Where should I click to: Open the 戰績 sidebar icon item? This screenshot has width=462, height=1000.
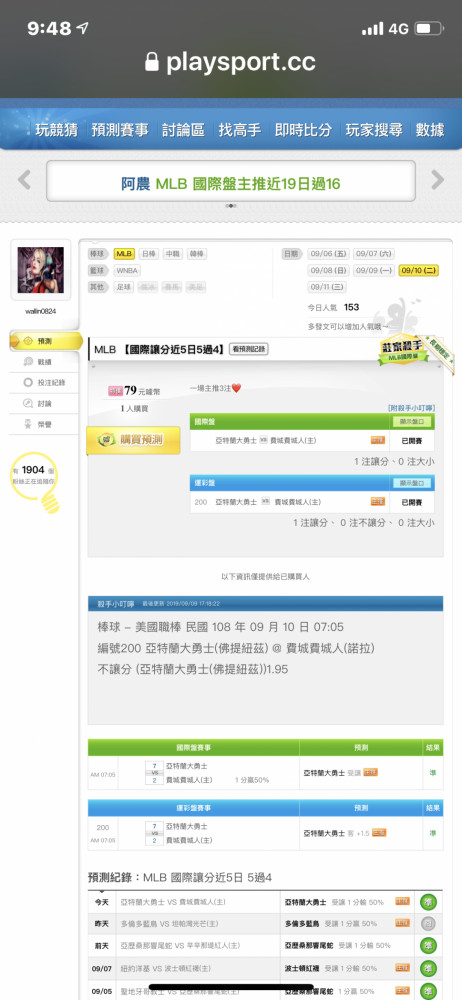45,362
